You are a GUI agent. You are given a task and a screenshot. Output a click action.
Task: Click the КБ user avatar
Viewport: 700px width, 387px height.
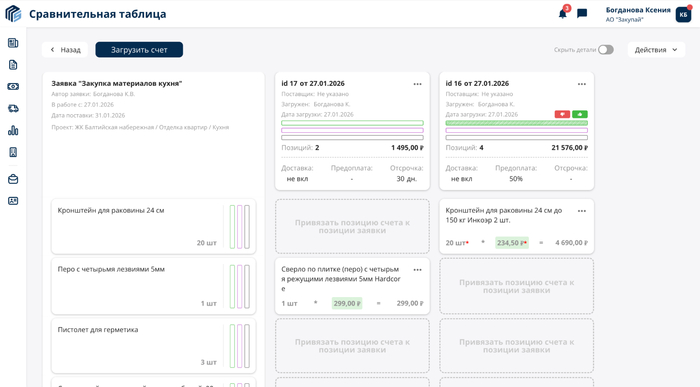point(683,15)
